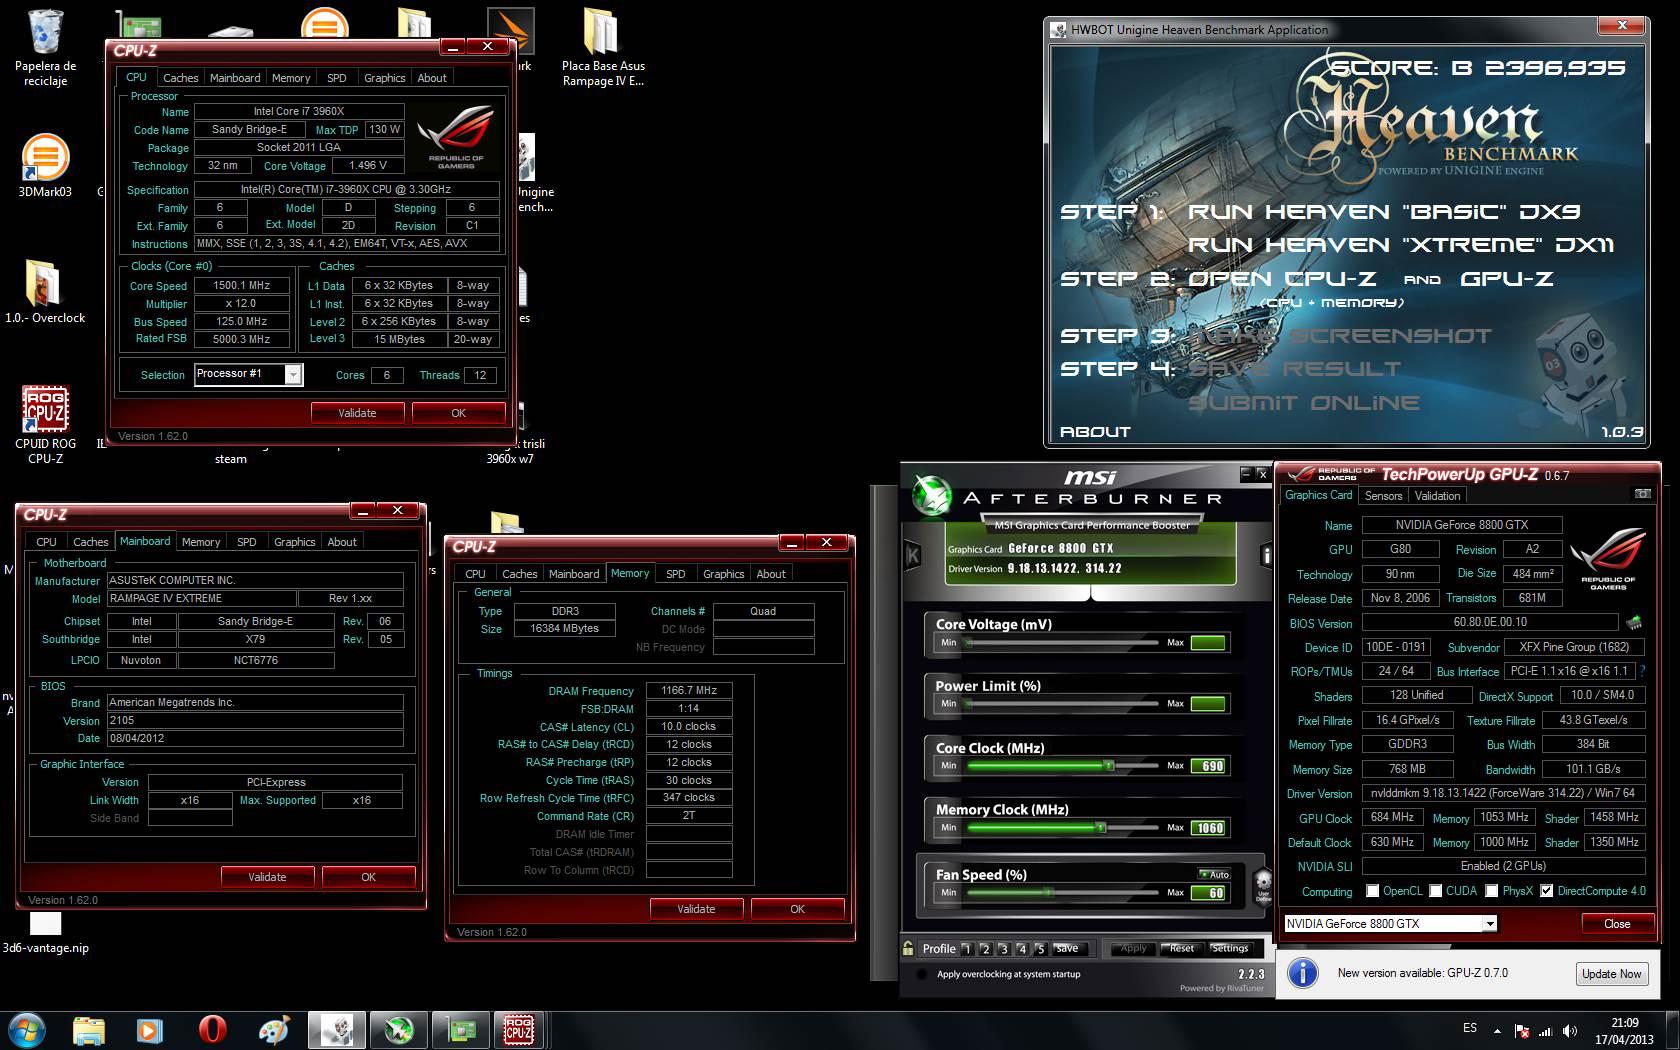Switch to MSI Afterburner taskbar button

(399, 1029)
